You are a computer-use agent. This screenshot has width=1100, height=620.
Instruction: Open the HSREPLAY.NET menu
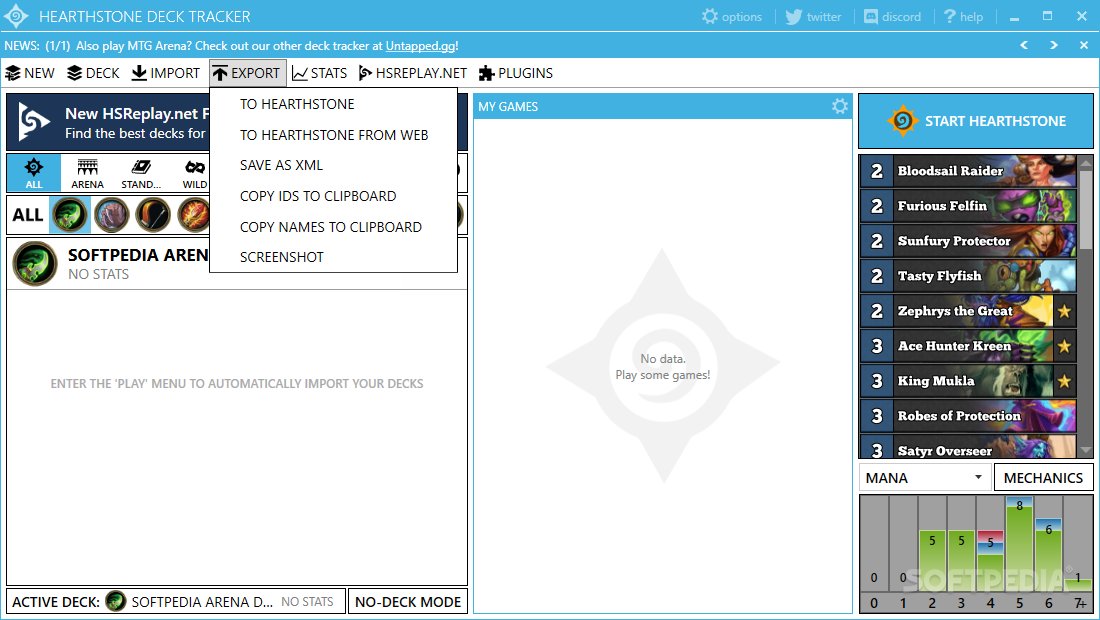[413, 73]
